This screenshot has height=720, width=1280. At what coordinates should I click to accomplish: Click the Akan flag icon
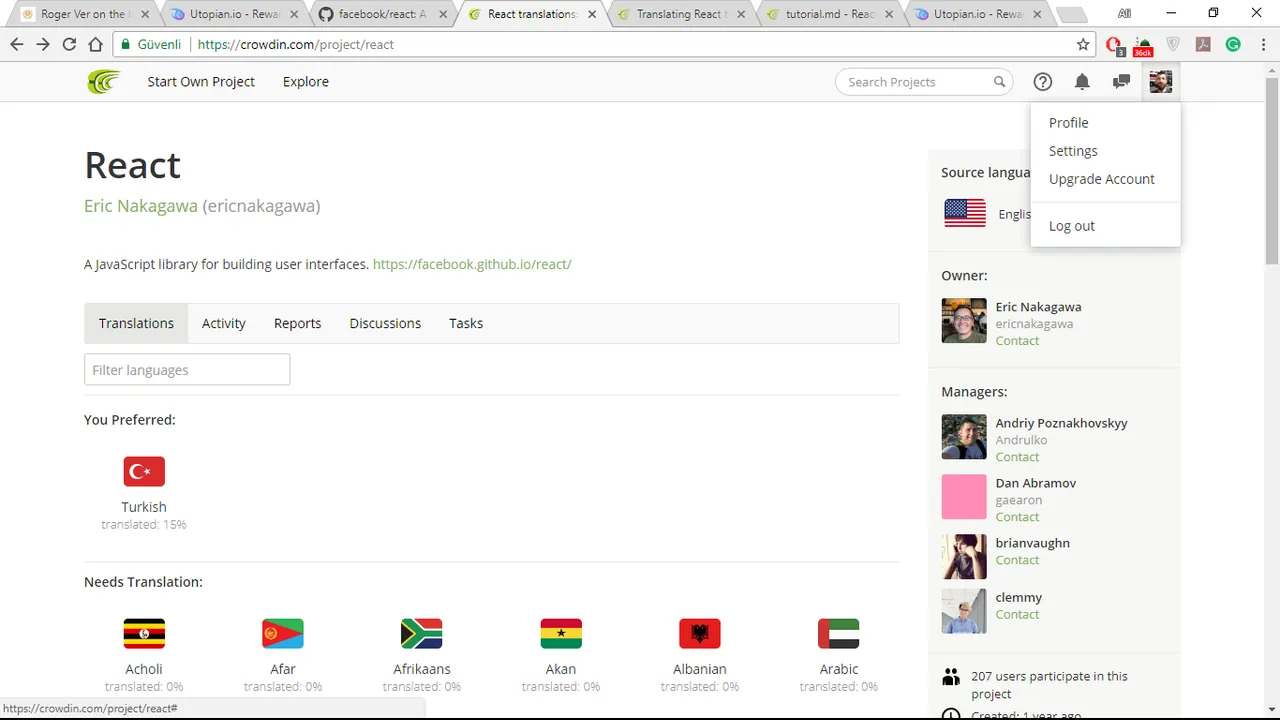(x=561, y=634)
